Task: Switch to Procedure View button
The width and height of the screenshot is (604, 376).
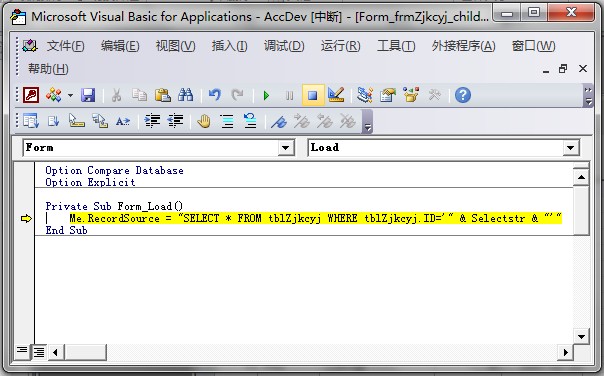Action: (22, 351)
